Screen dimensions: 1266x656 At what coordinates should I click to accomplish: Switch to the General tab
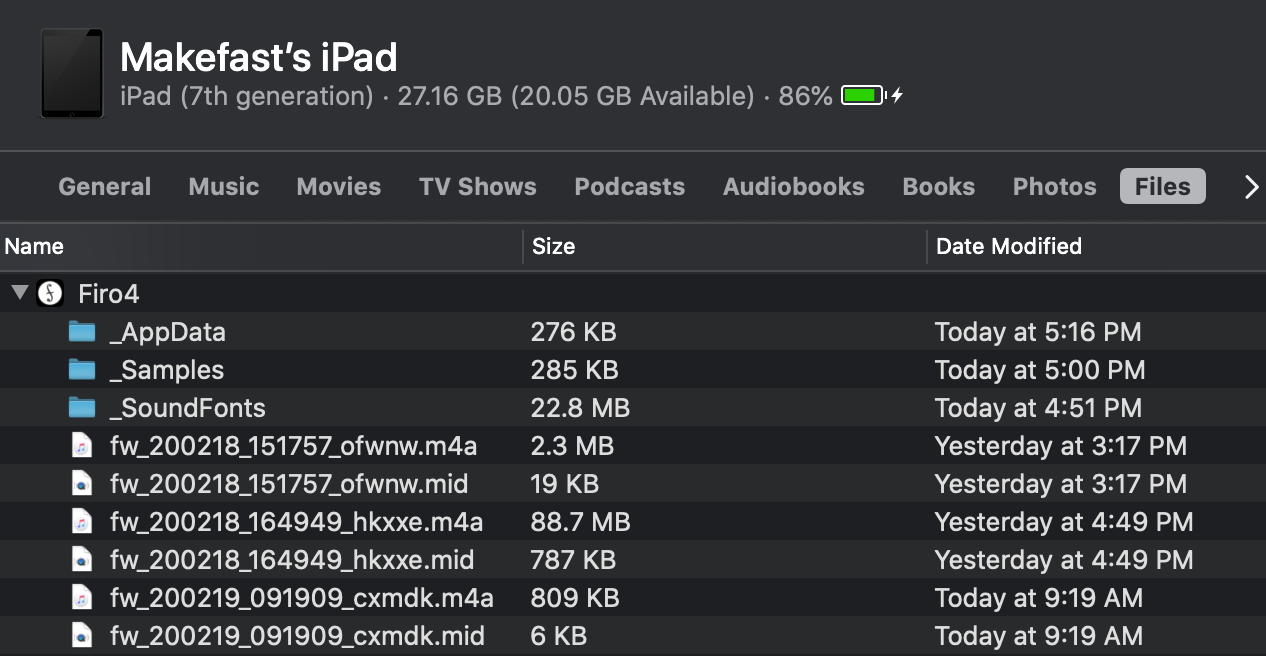pyautogui.click(x=105, y=187)
